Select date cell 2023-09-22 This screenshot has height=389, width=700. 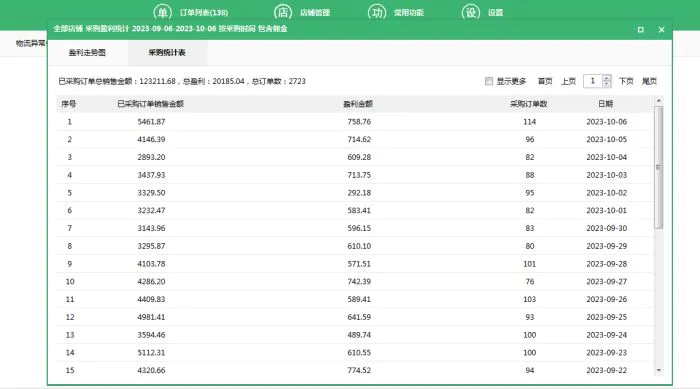point(607,370)
